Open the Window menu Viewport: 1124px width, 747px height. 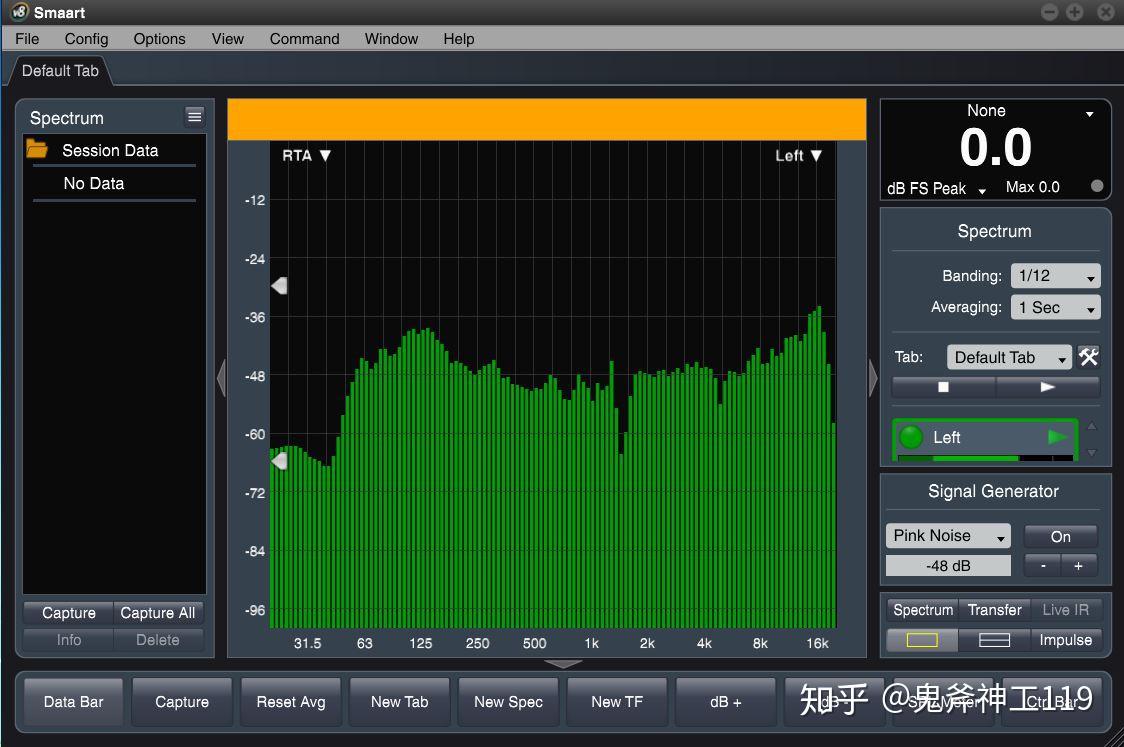click(391, 39)
